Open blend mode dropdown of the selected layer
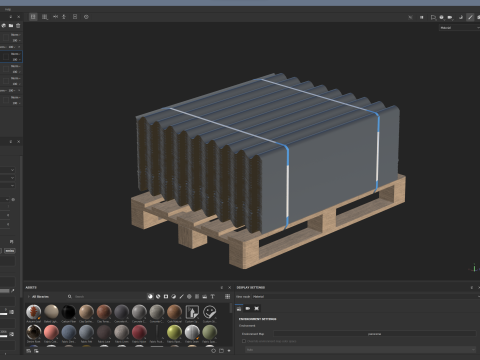Viewport: 480px width, 360px height. [x=15, y=54]
